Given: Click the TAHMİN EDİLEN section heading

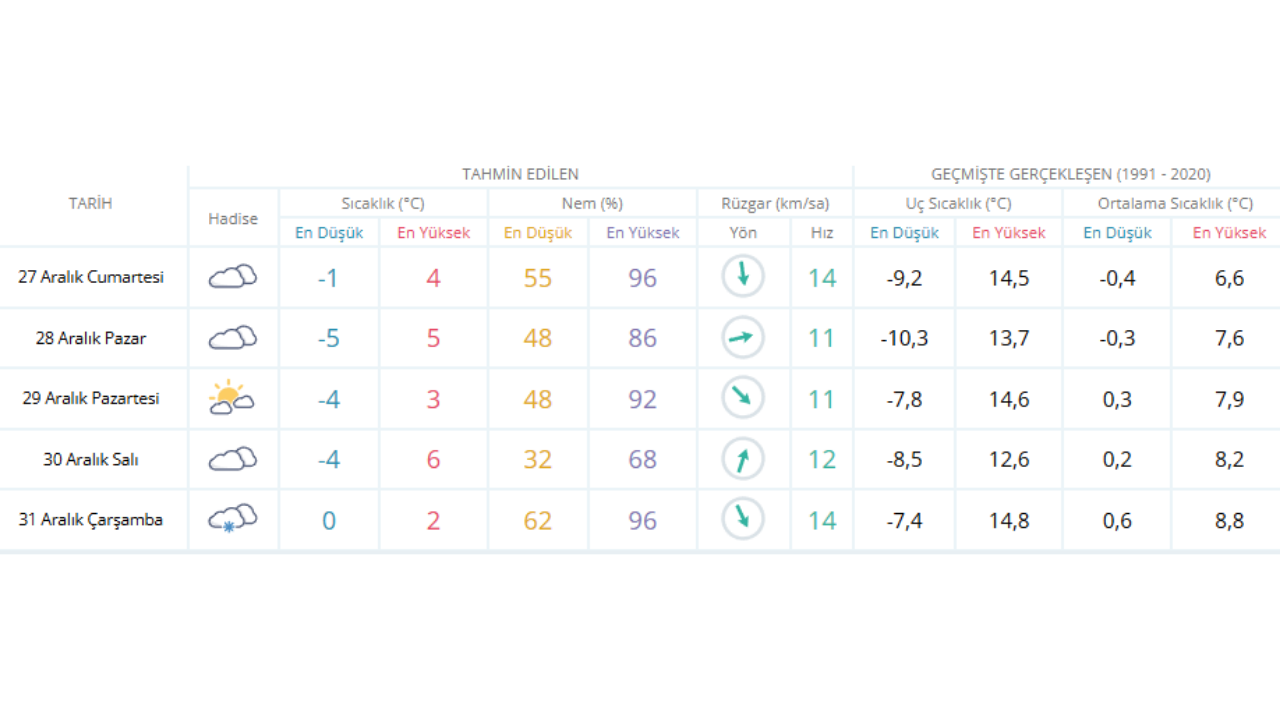Looking at the screenshot, I should tap(520, 174).
